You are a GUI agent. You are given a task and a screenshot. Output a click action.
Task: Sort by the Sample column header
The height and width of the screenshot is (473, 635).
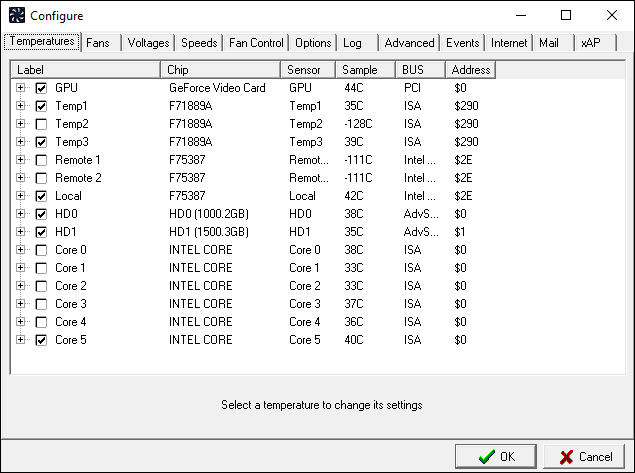click(366, 70)
